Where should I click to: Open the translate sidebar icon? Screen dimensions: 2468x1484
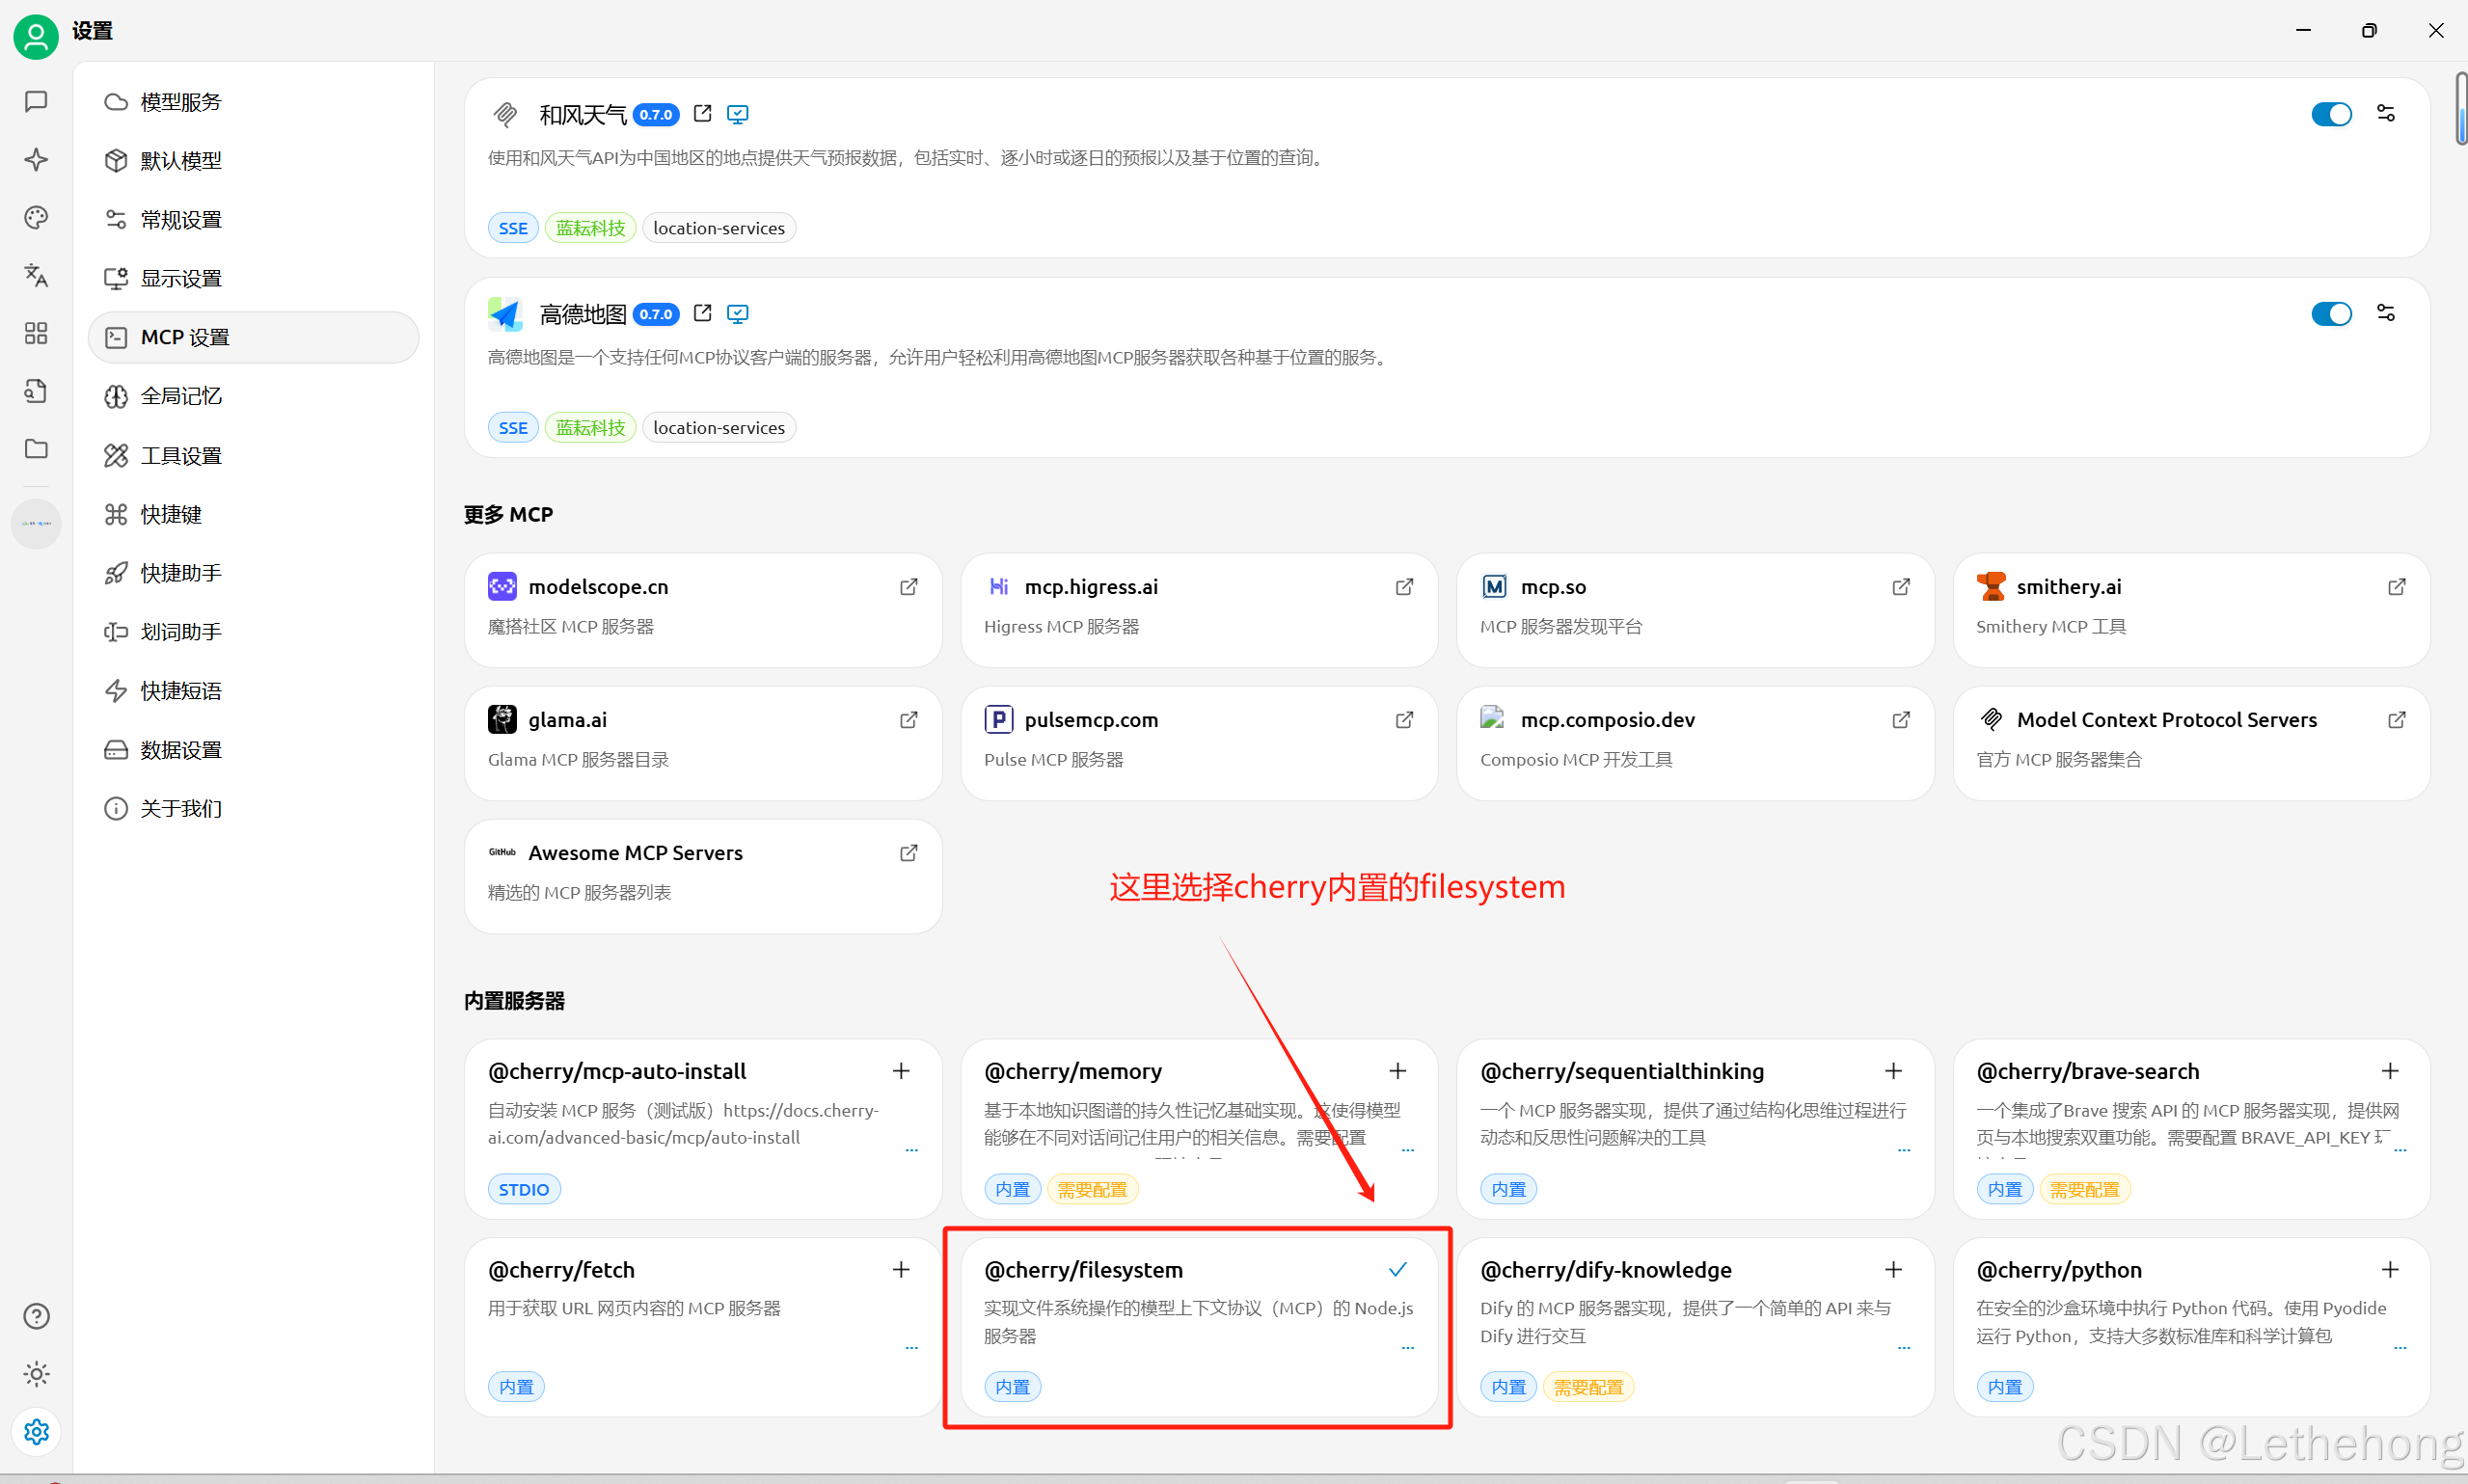(36, 275)
